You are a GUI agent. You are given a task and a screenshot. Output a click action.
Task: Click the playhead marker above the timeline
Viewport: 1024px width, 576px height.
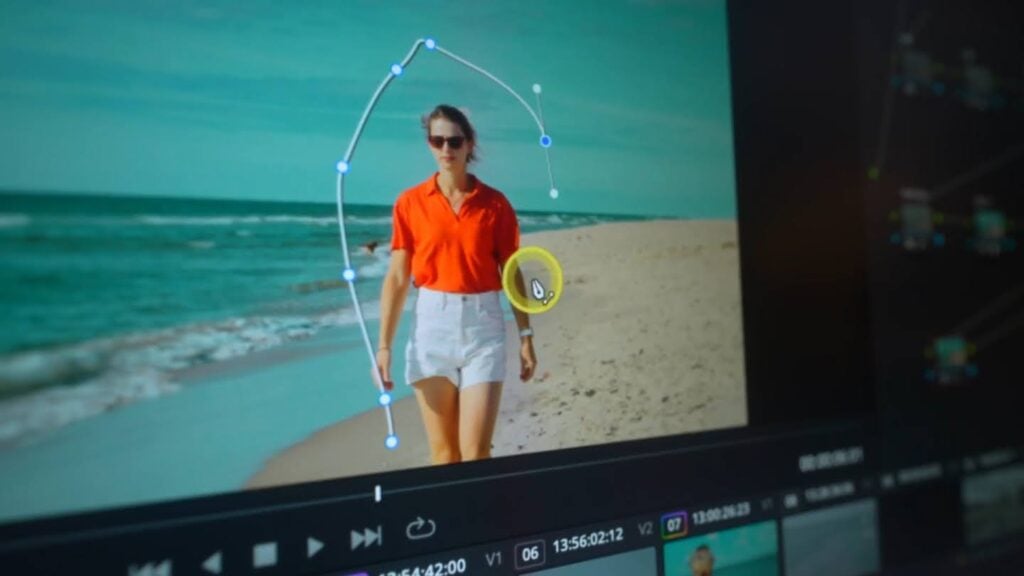click(x=378, y=491)
